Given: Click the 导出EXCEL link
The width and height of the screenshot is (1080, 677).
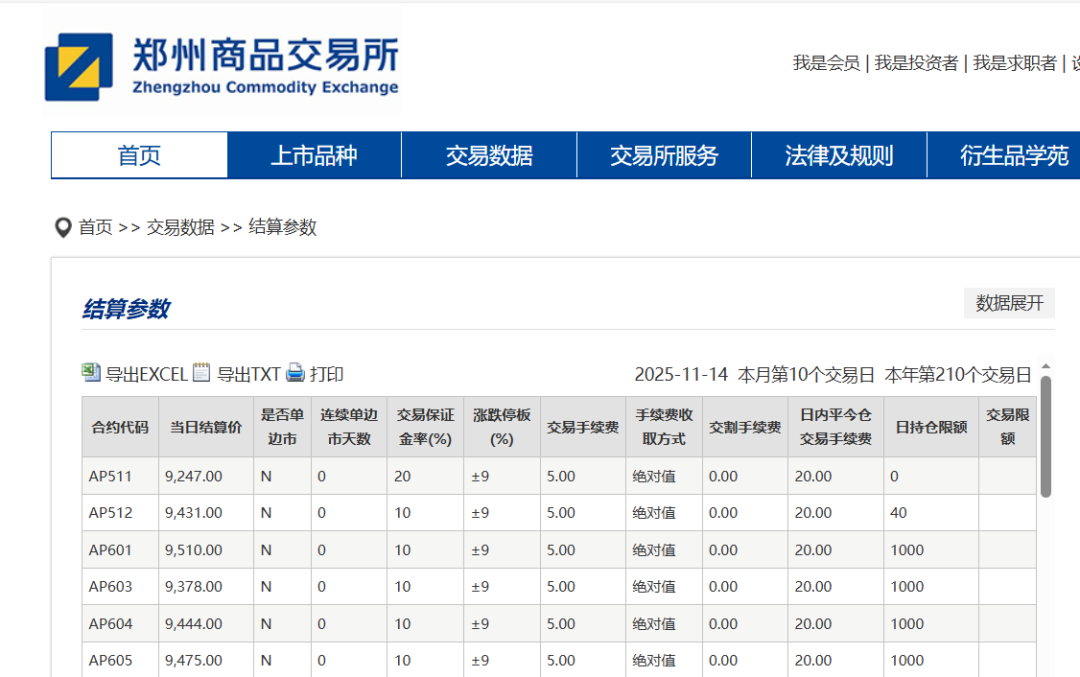Looking at the screenshot, I should pos(146,374).
